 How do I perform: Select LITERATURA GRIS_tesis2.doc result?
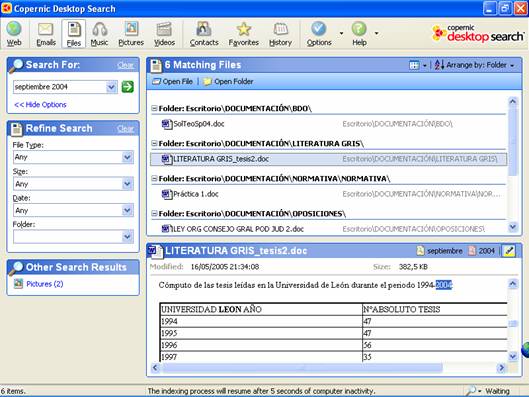pyautogui.click(x=329, y=159)
